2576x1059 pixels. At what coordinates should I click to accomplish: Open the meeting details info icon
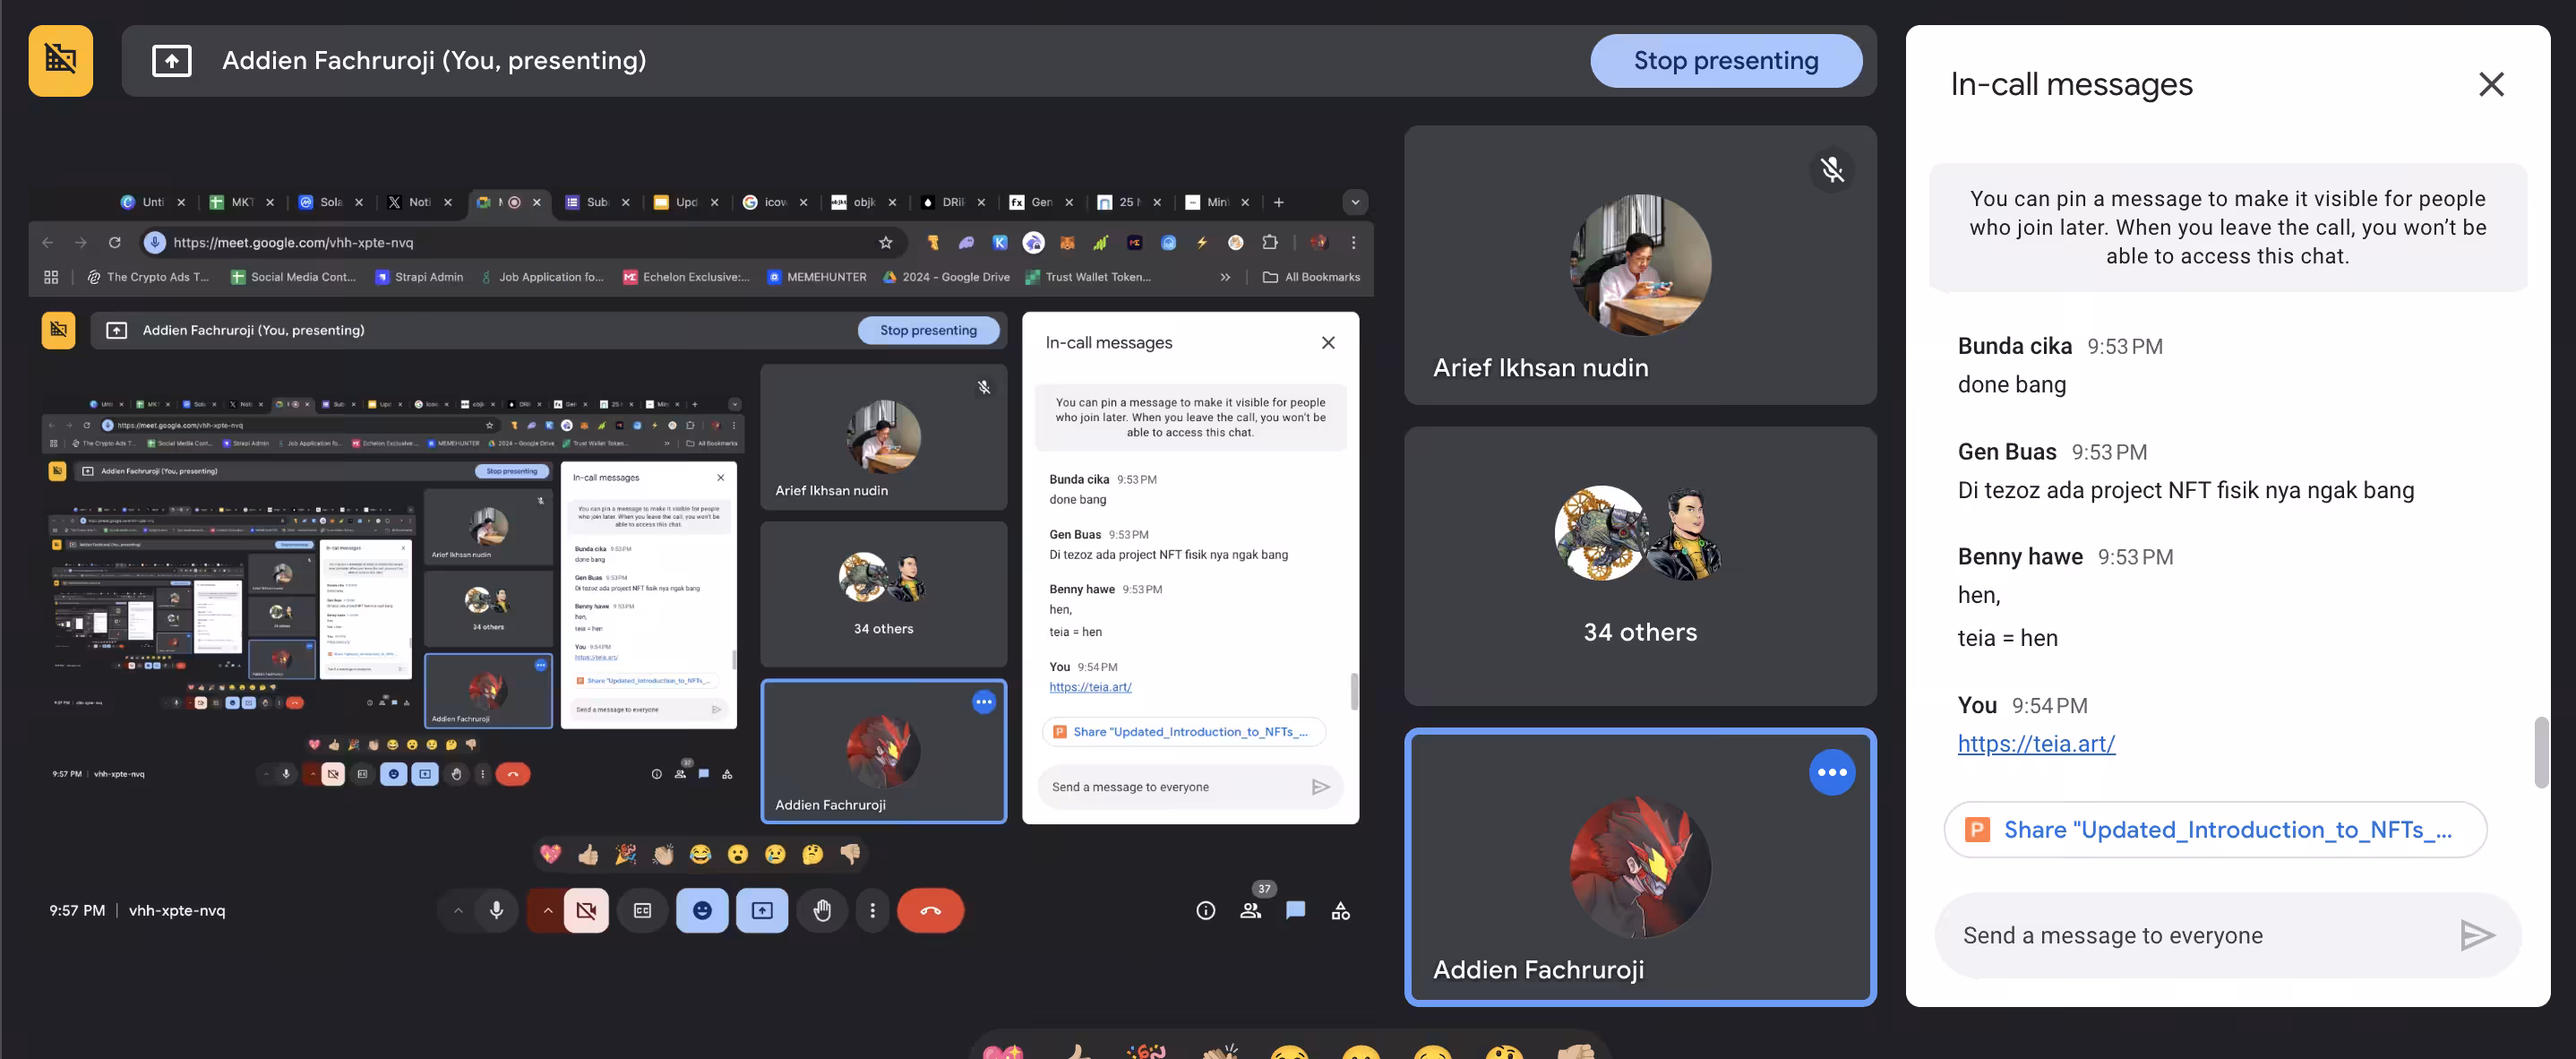(x=1205, y=910)
